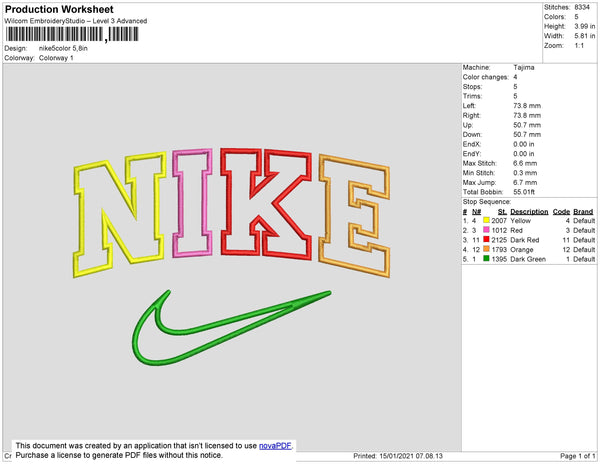Select the Yellow thread color swatch
The height and width of the screenshot is (464, 600).
pyautogui.click(x=486, y=220)
